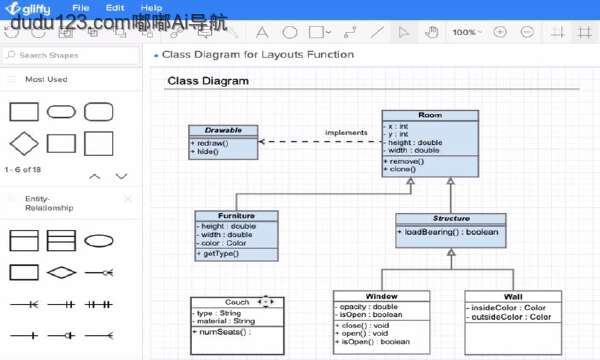Screen dimensions: 600x360
Task: Choose the Connector tool icon
Action: 350,33
